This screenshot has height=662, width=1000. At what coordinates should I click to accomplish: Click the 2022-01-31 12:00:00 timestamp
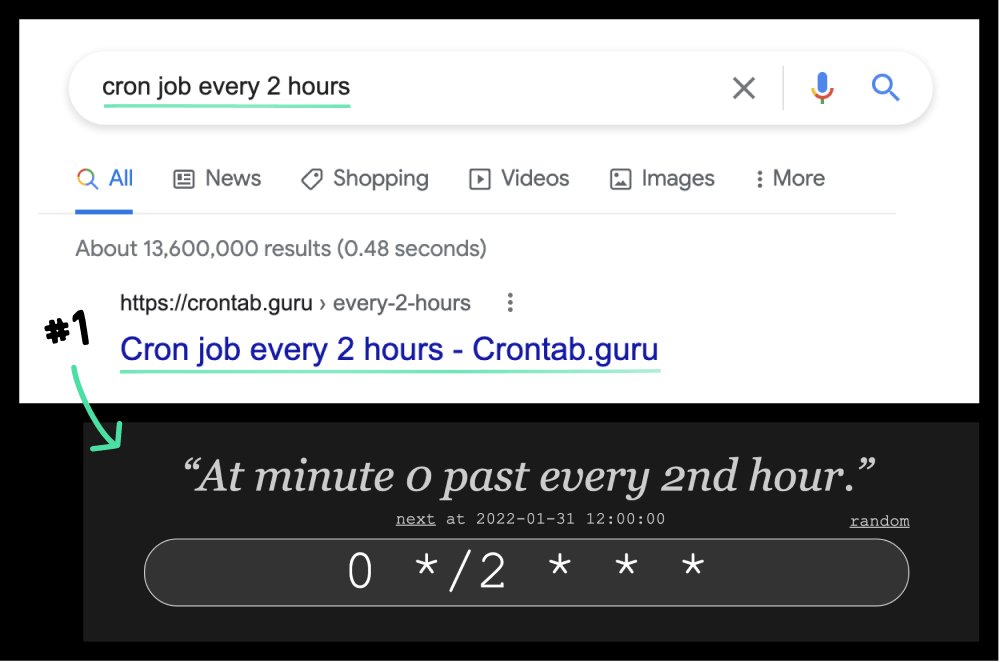[569, 519]
